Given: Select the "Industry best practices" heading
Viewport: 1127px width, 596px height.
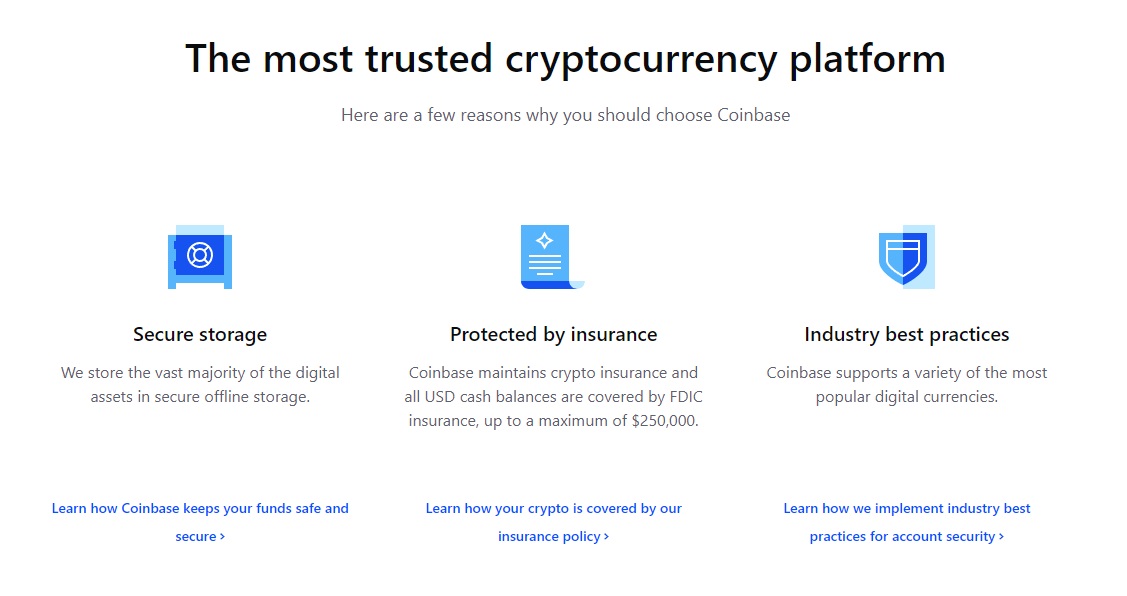Looking at the screenshot, I should coord(906,334).
